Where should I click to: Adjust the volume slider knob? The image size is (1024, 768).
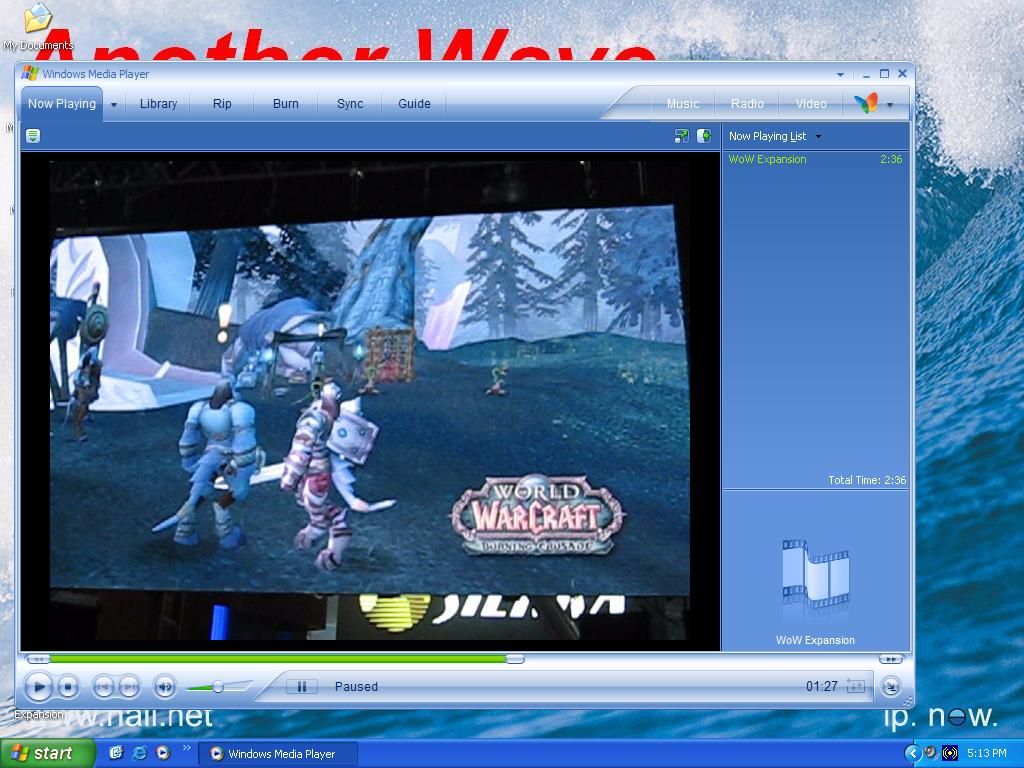[218, 687]
